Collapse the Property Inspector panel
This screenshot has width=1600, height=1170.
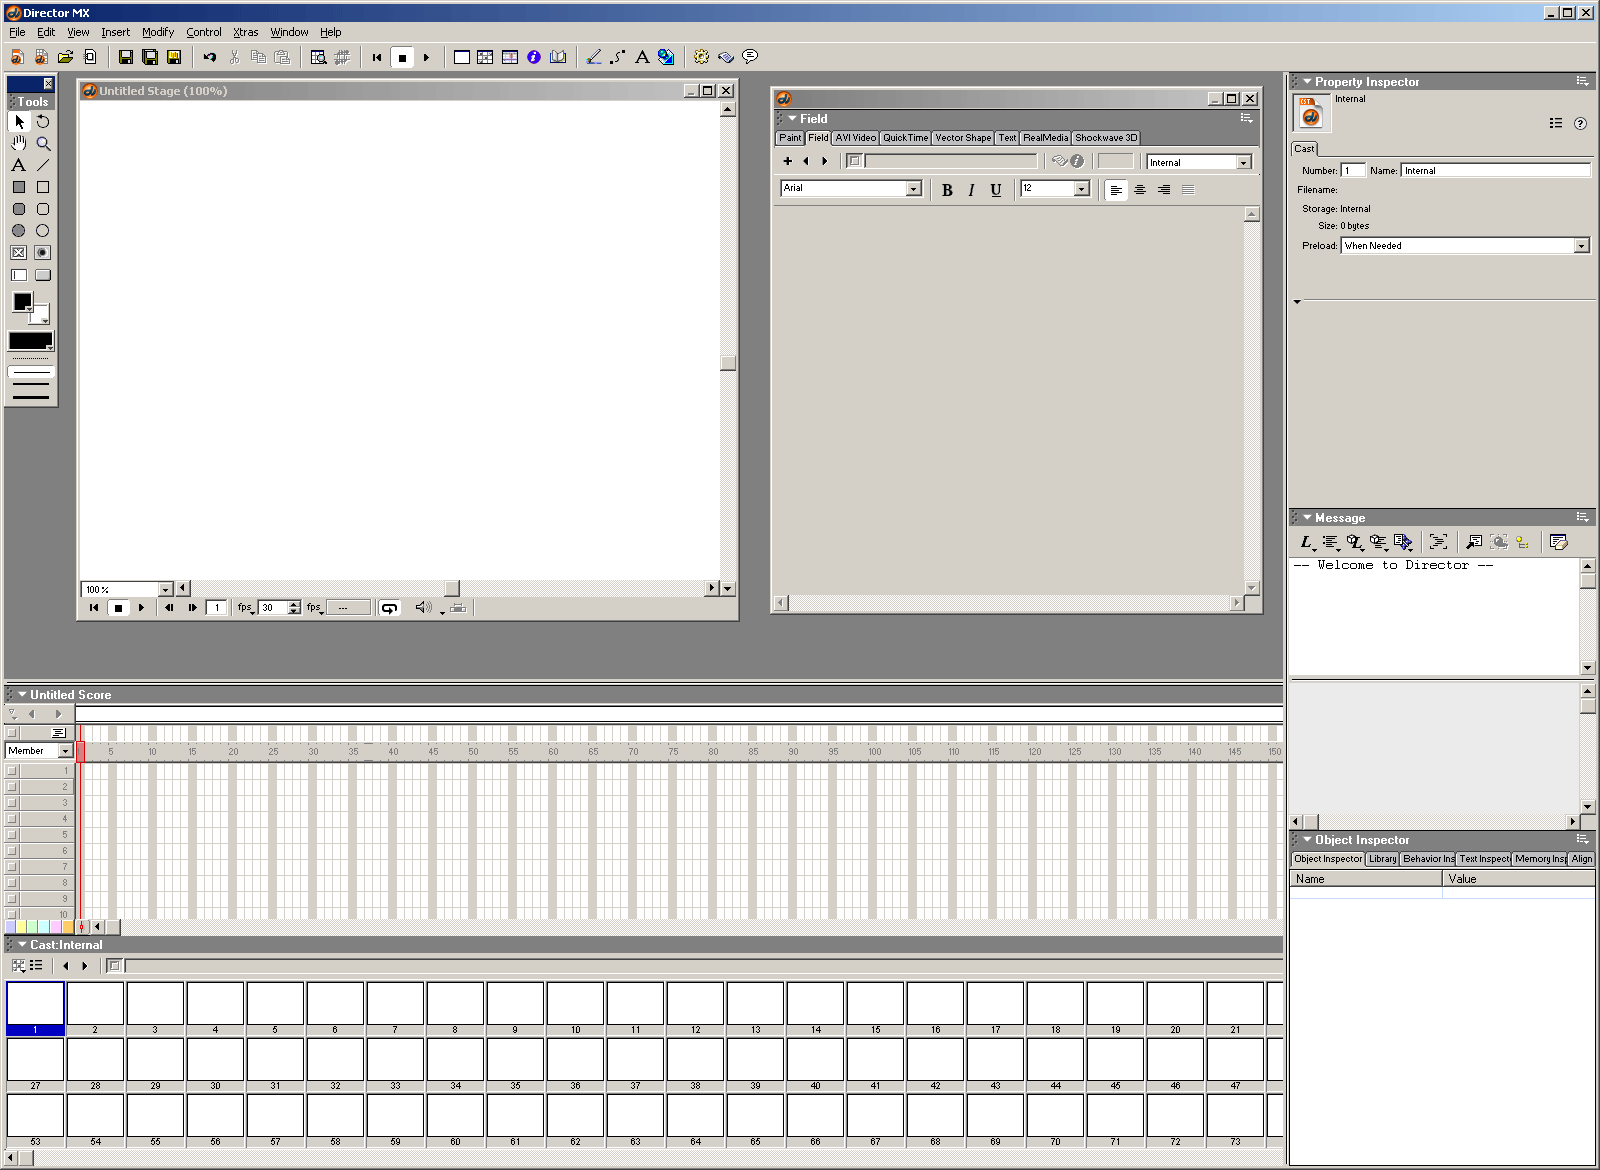pos(1307,82)
